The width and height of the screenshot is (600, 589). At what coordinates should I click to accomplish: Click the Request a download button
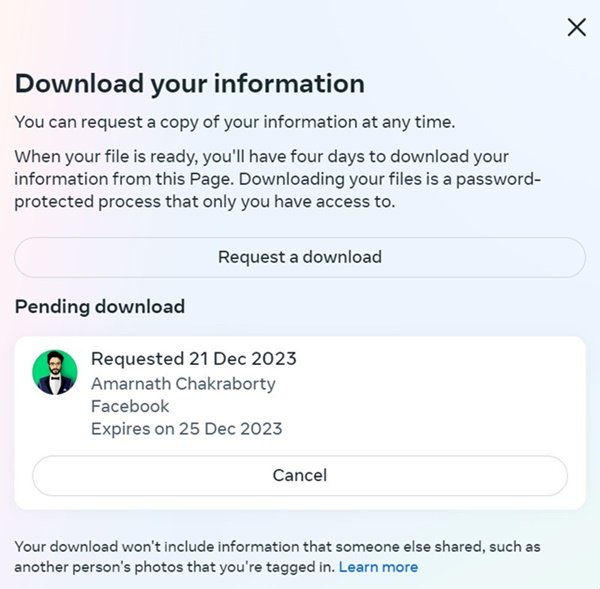point(300,257)
